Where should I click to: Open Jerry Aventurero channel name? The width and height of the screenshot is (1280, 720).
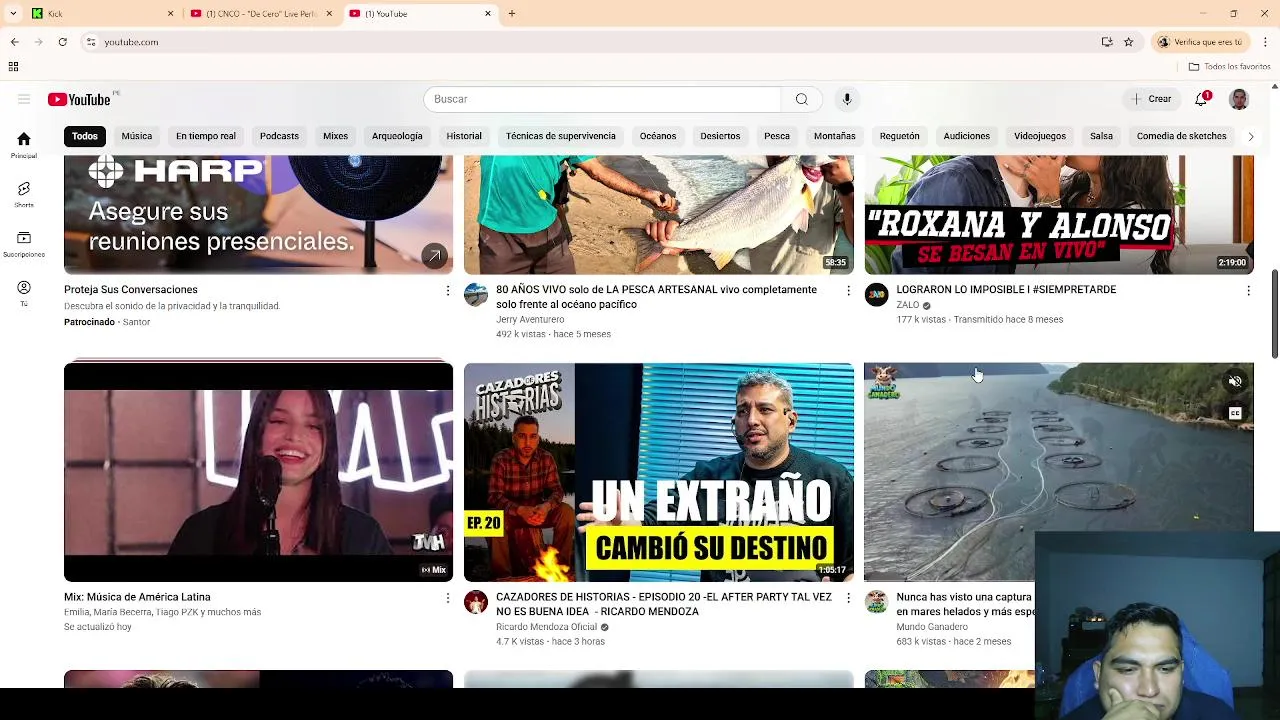tap(530, 320)
